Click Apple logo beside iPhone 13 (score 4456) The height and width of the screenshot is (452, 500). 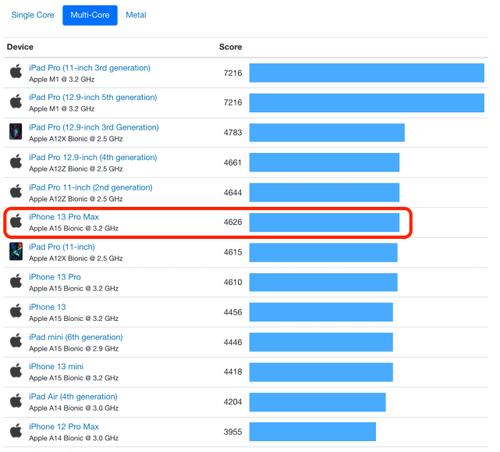[16, 311]
